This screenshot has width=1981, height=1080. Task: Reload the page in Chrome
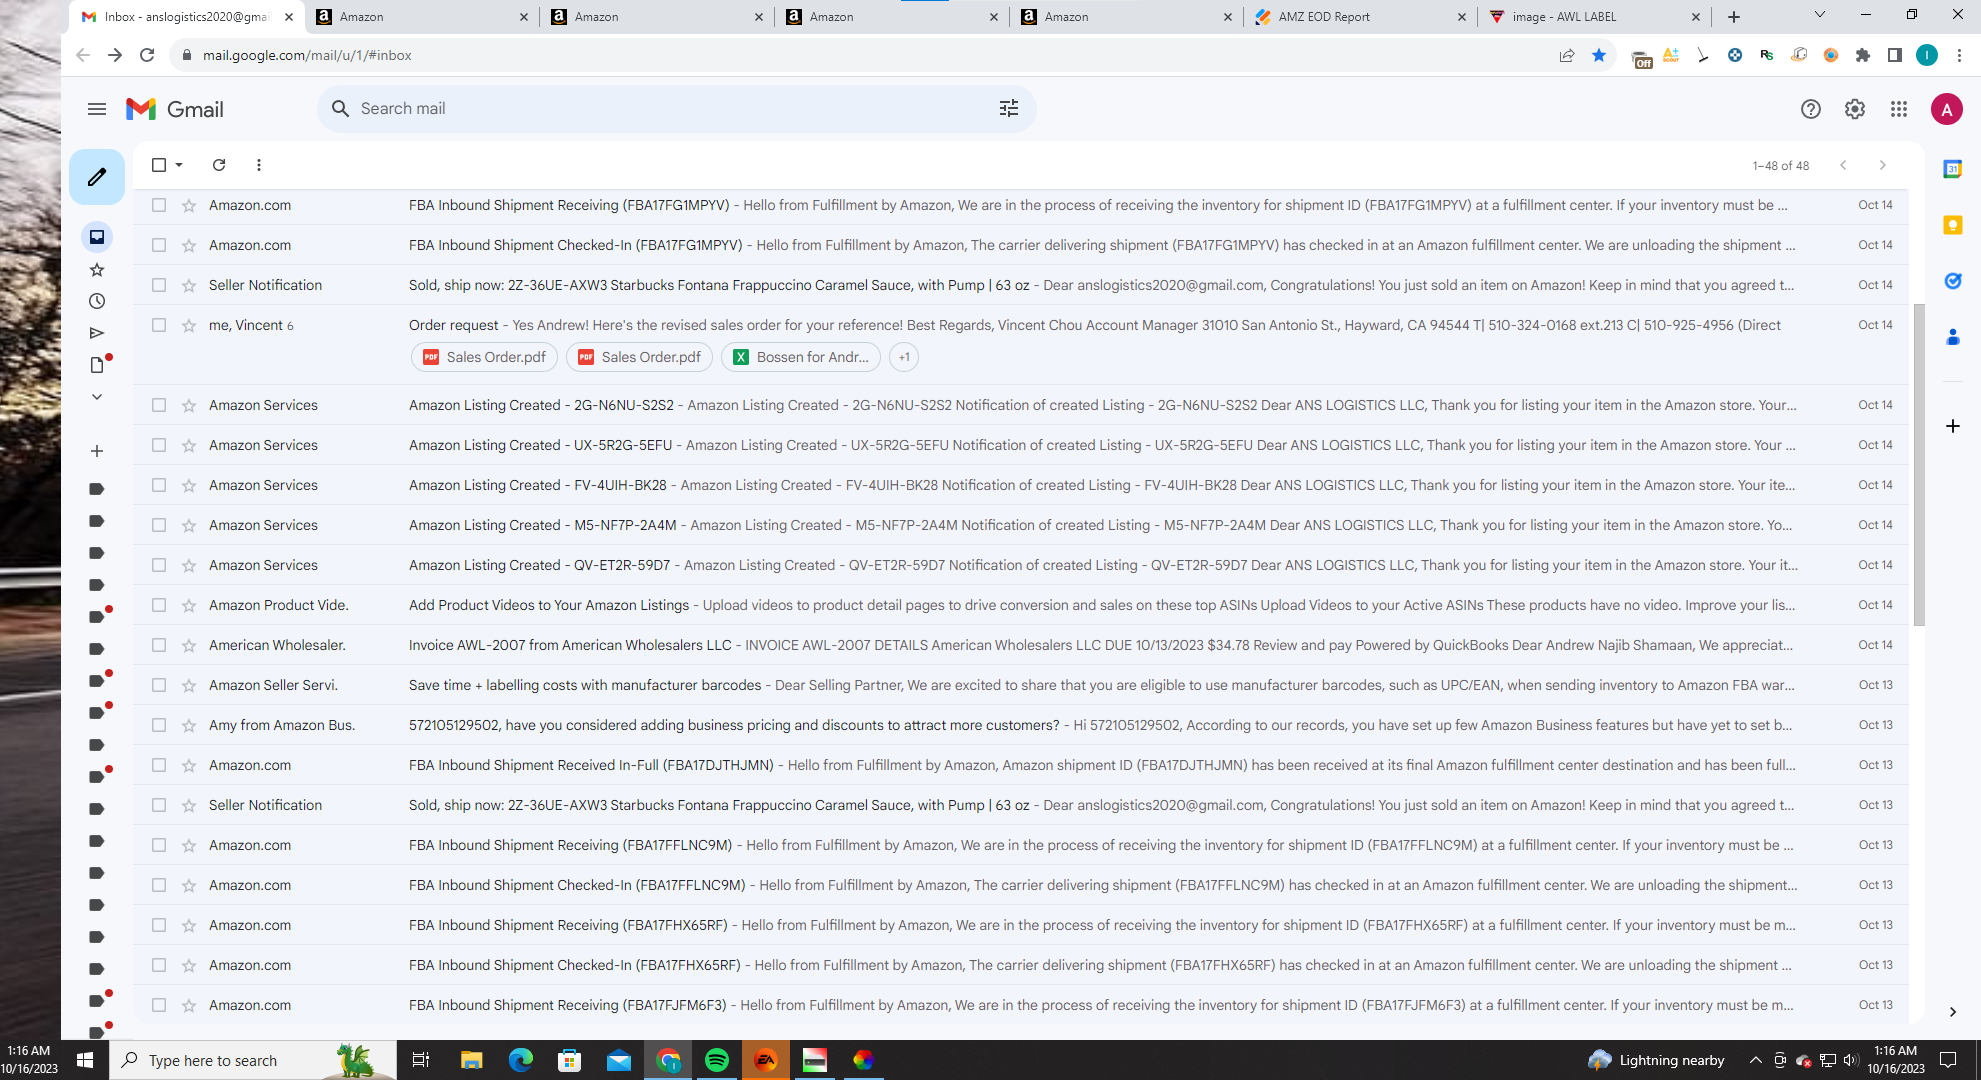147,55
